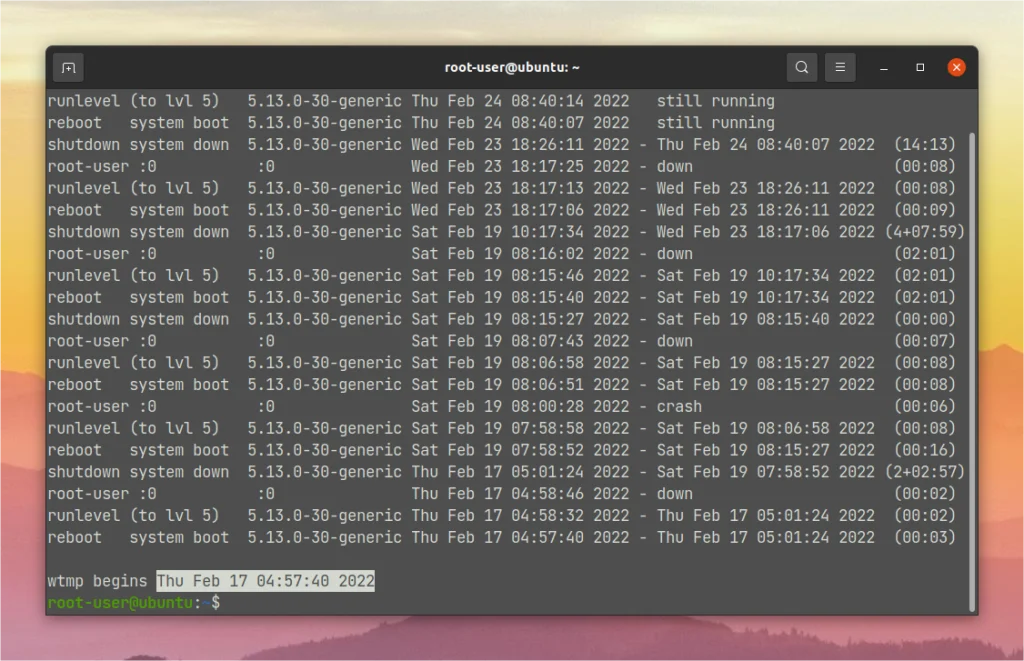The image size is (1024, 661).
Task: Maximize the terminal window
Action: click(919, 67)
